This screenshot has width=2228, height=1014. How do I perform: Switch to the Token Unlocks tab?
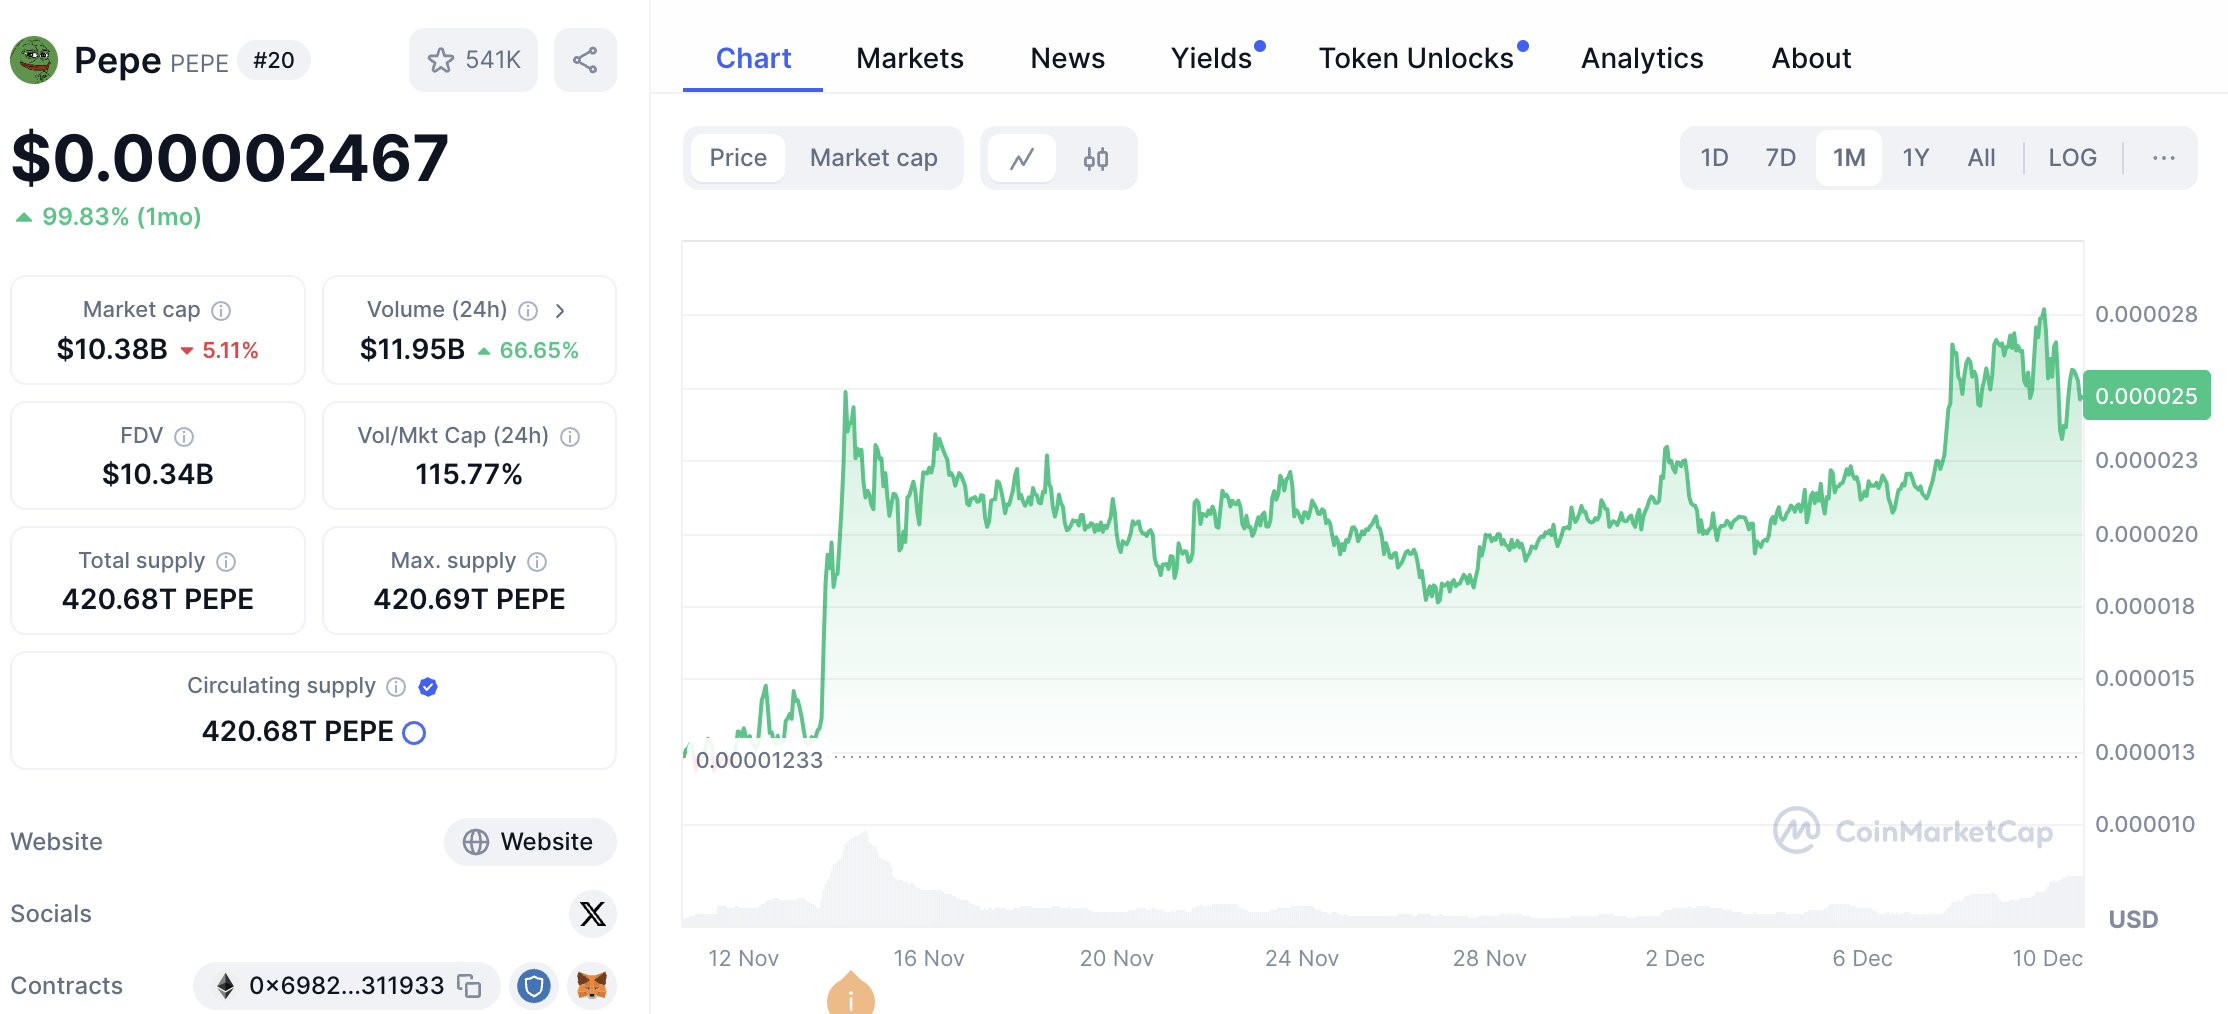1415,58
